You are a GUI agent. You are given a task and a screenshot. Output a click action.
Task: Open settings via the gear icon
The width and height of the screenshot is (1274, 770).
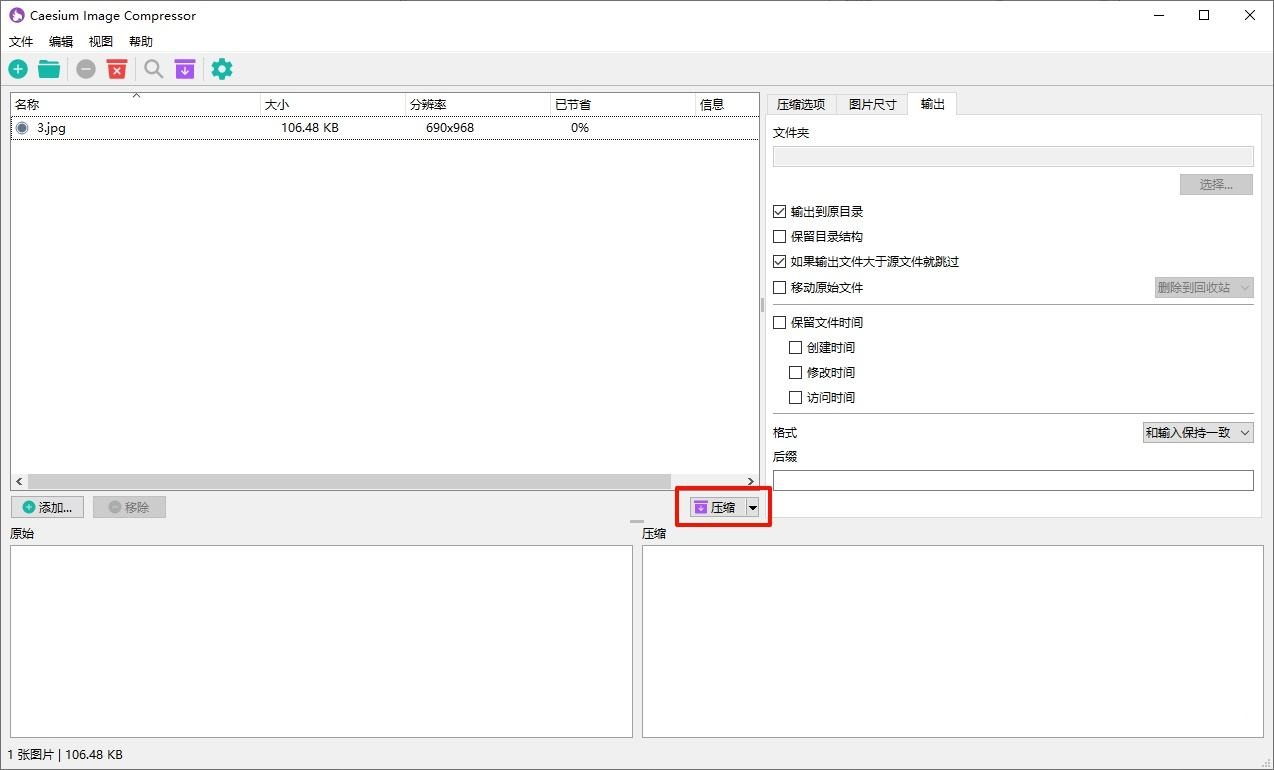click(x=222, y=69)
